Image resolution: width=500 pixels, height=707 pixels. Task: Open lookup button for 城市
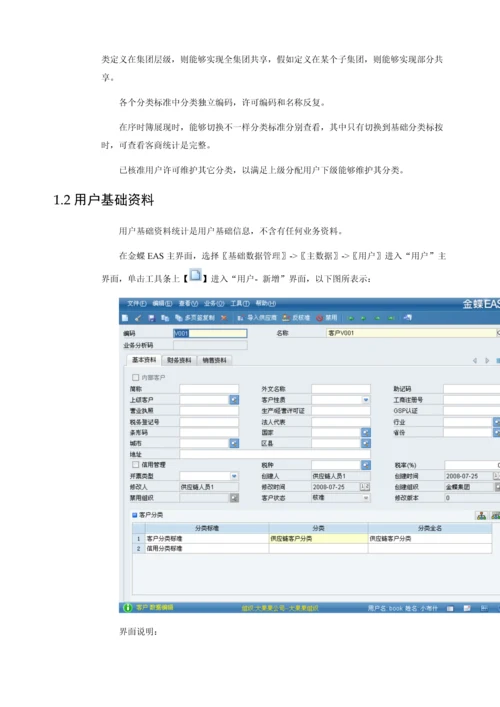234,444
